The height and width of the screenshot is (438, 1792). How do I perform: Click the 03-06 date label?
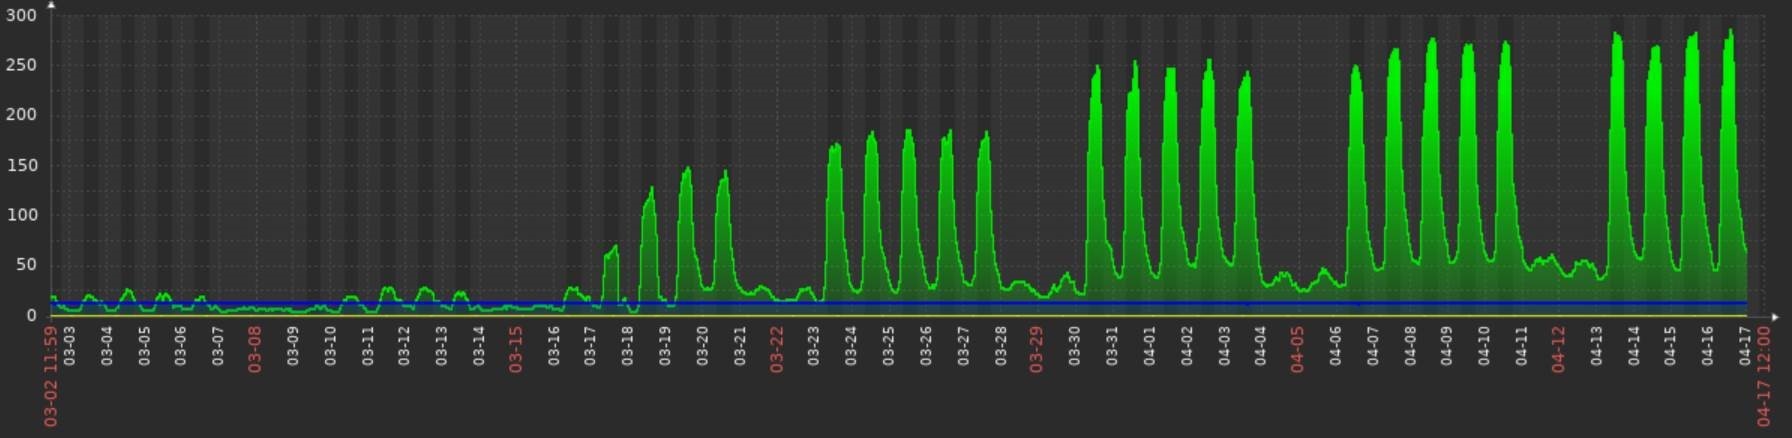click(181, 345)
